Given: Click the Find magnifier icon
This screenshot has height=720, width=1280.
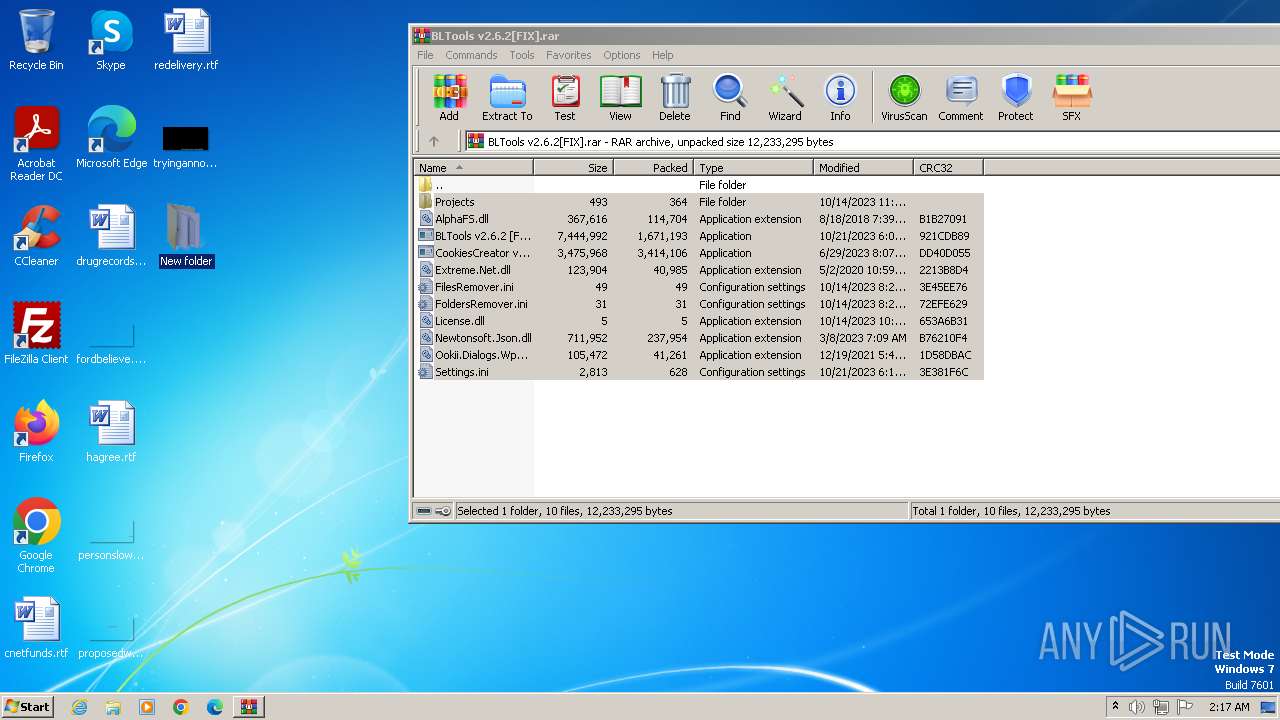Looking at the screenshot, I should (730, 98).
